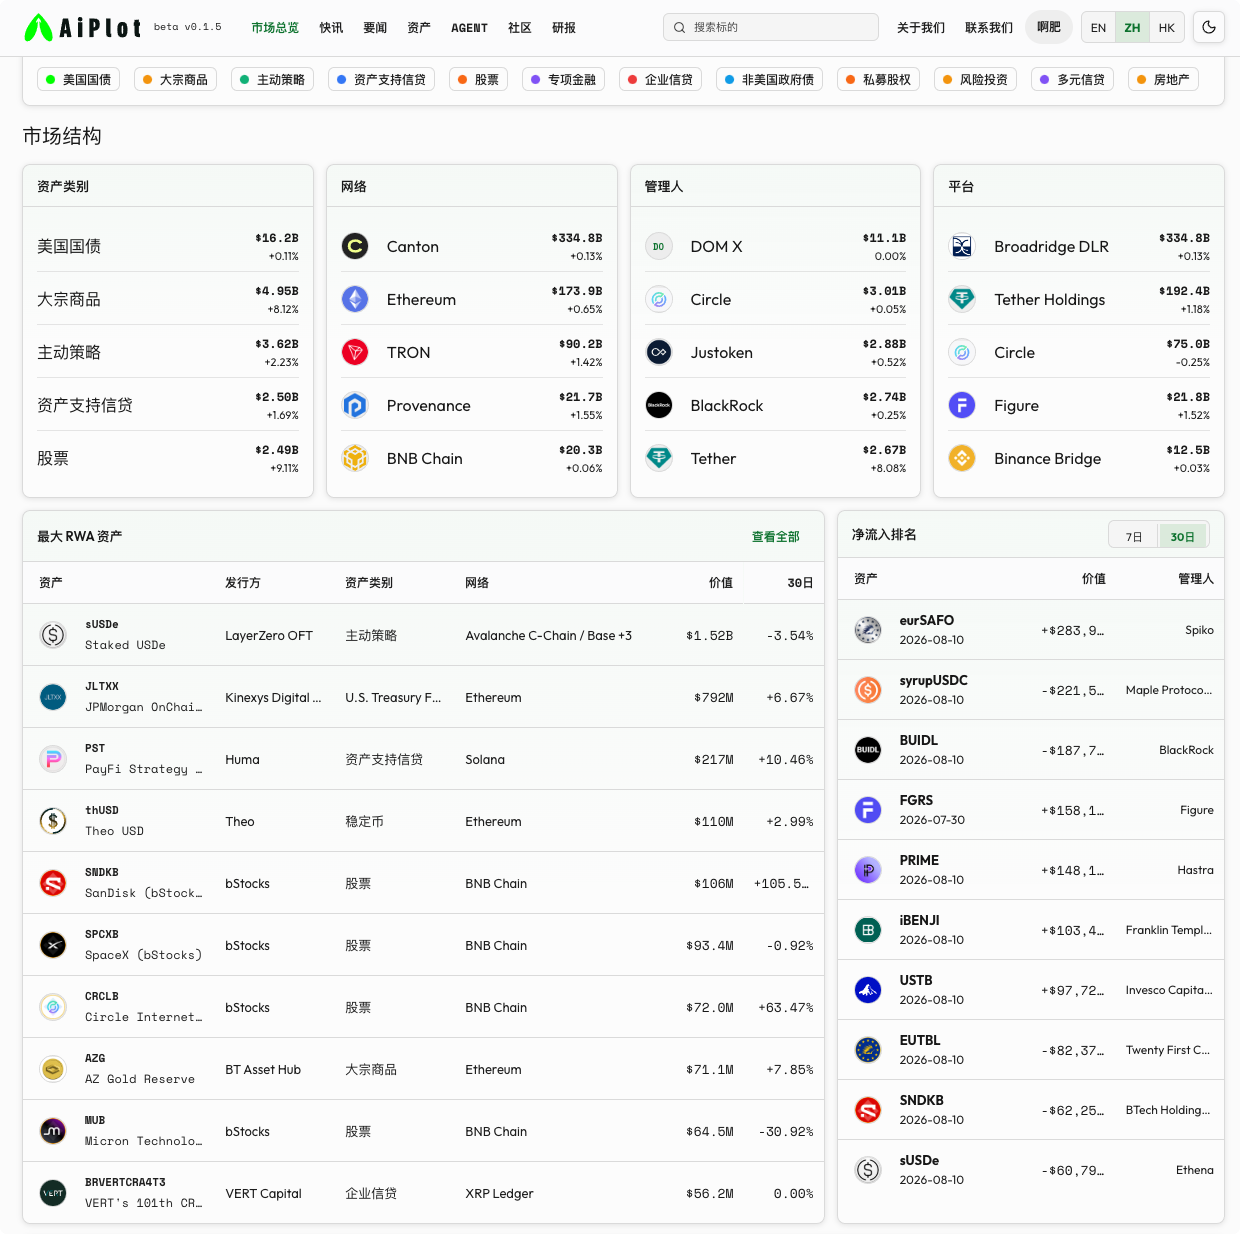The width and height of the screenshot is (1240, 1234).
Task: Toggle the 非美国政府债 category chip
Action: (769, 80)
